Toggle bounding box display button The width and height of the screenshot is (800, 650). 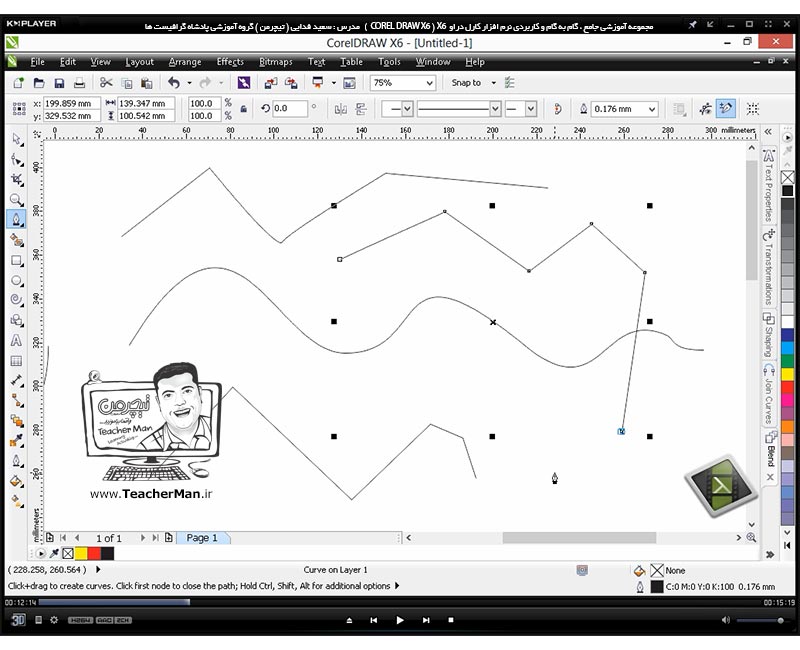[753, 109]
